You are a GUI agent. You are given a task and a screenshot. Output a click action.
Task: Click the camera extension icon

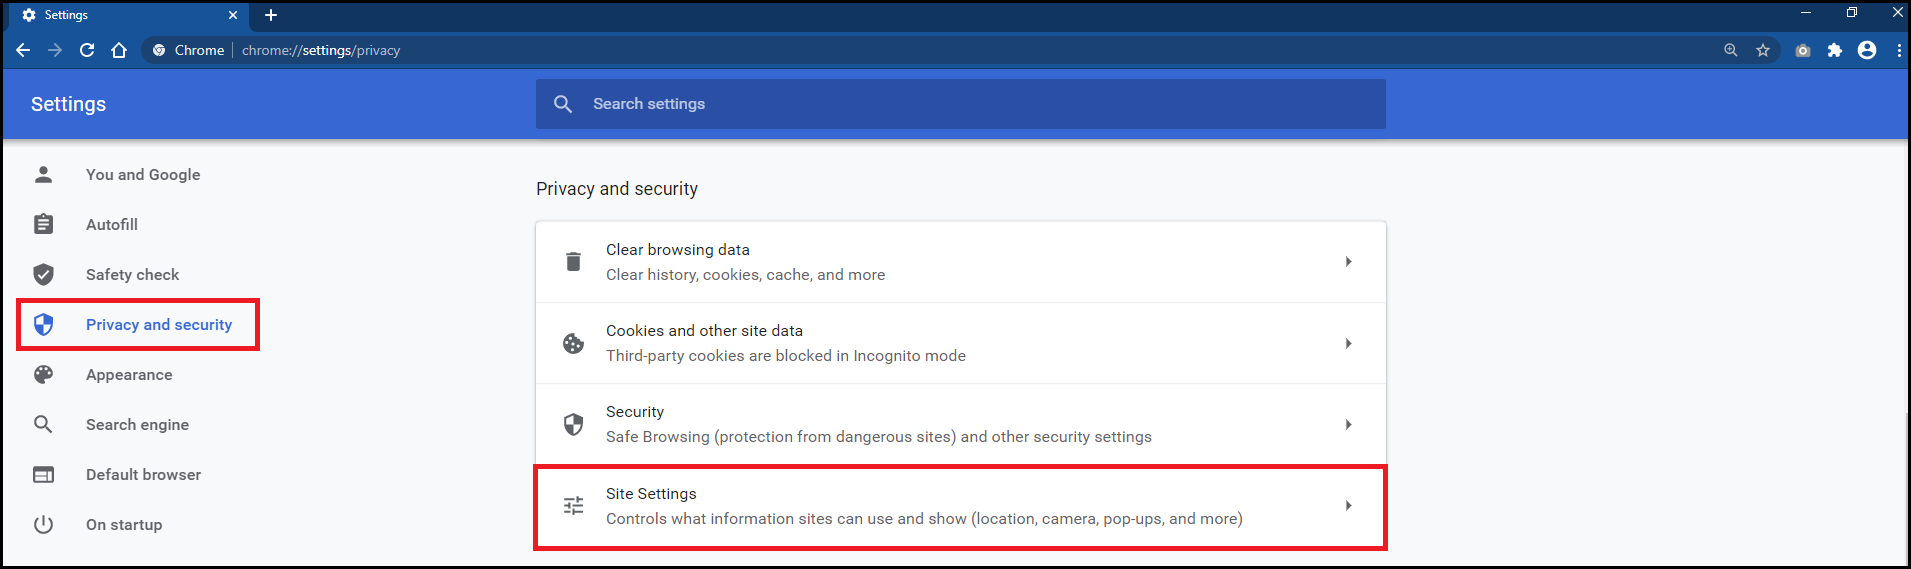click(1803, 50)
